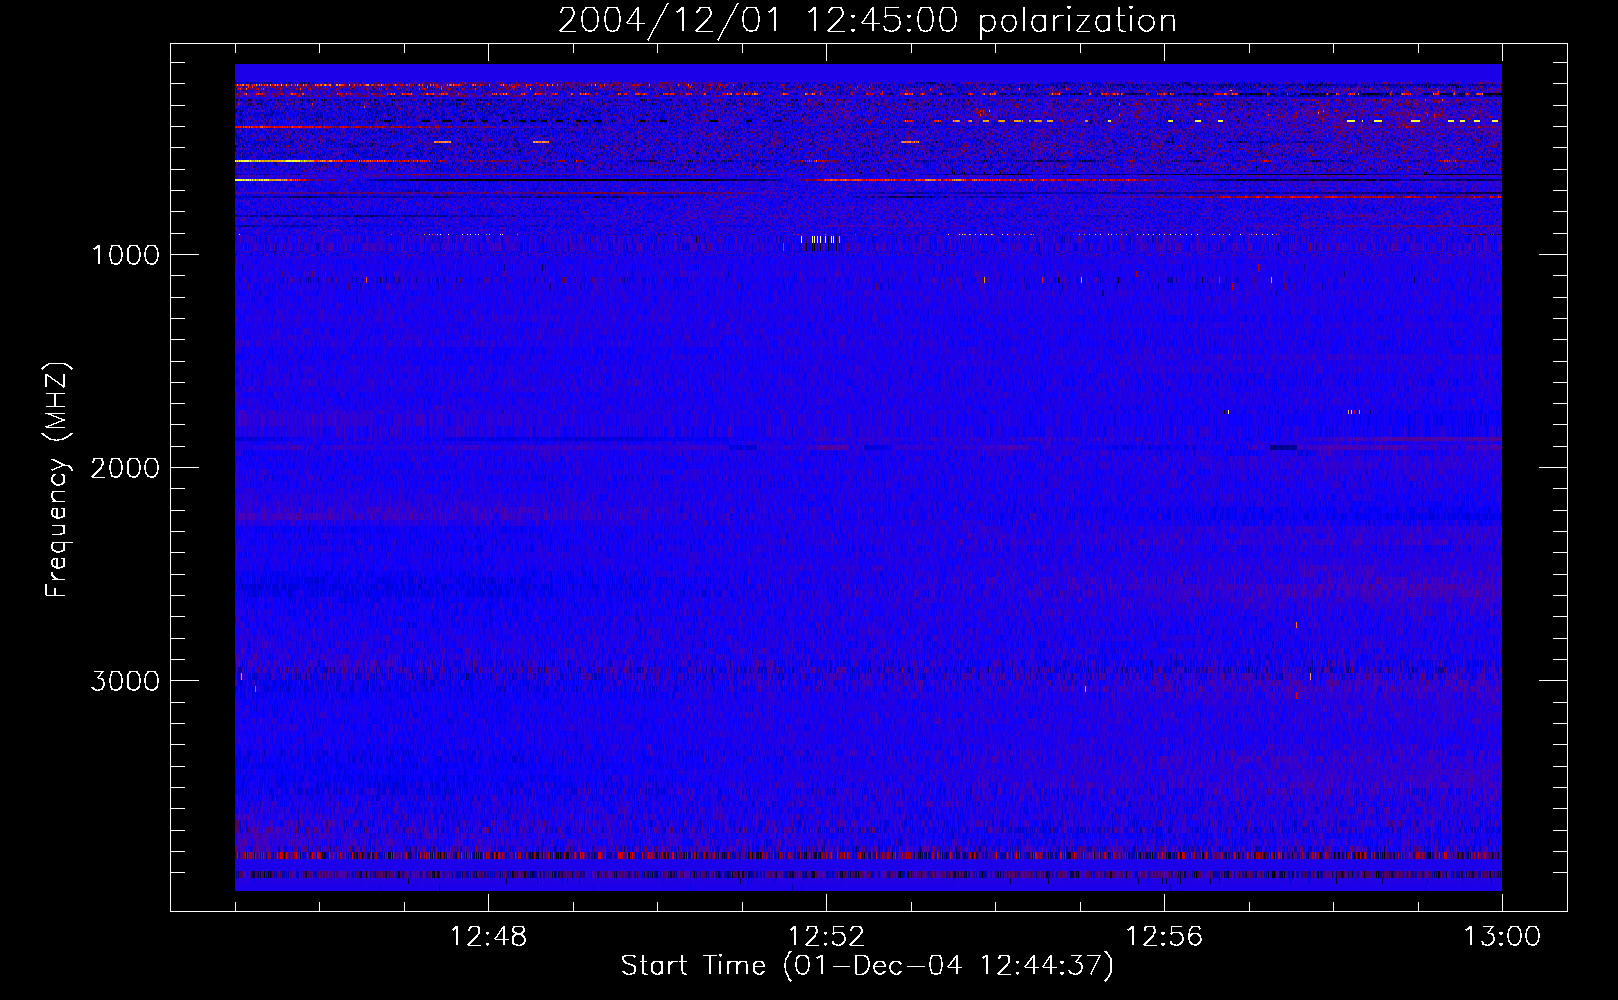Click the 12:48 time axis label
The image size is (1618, 1000).
[x=488, y=937]
